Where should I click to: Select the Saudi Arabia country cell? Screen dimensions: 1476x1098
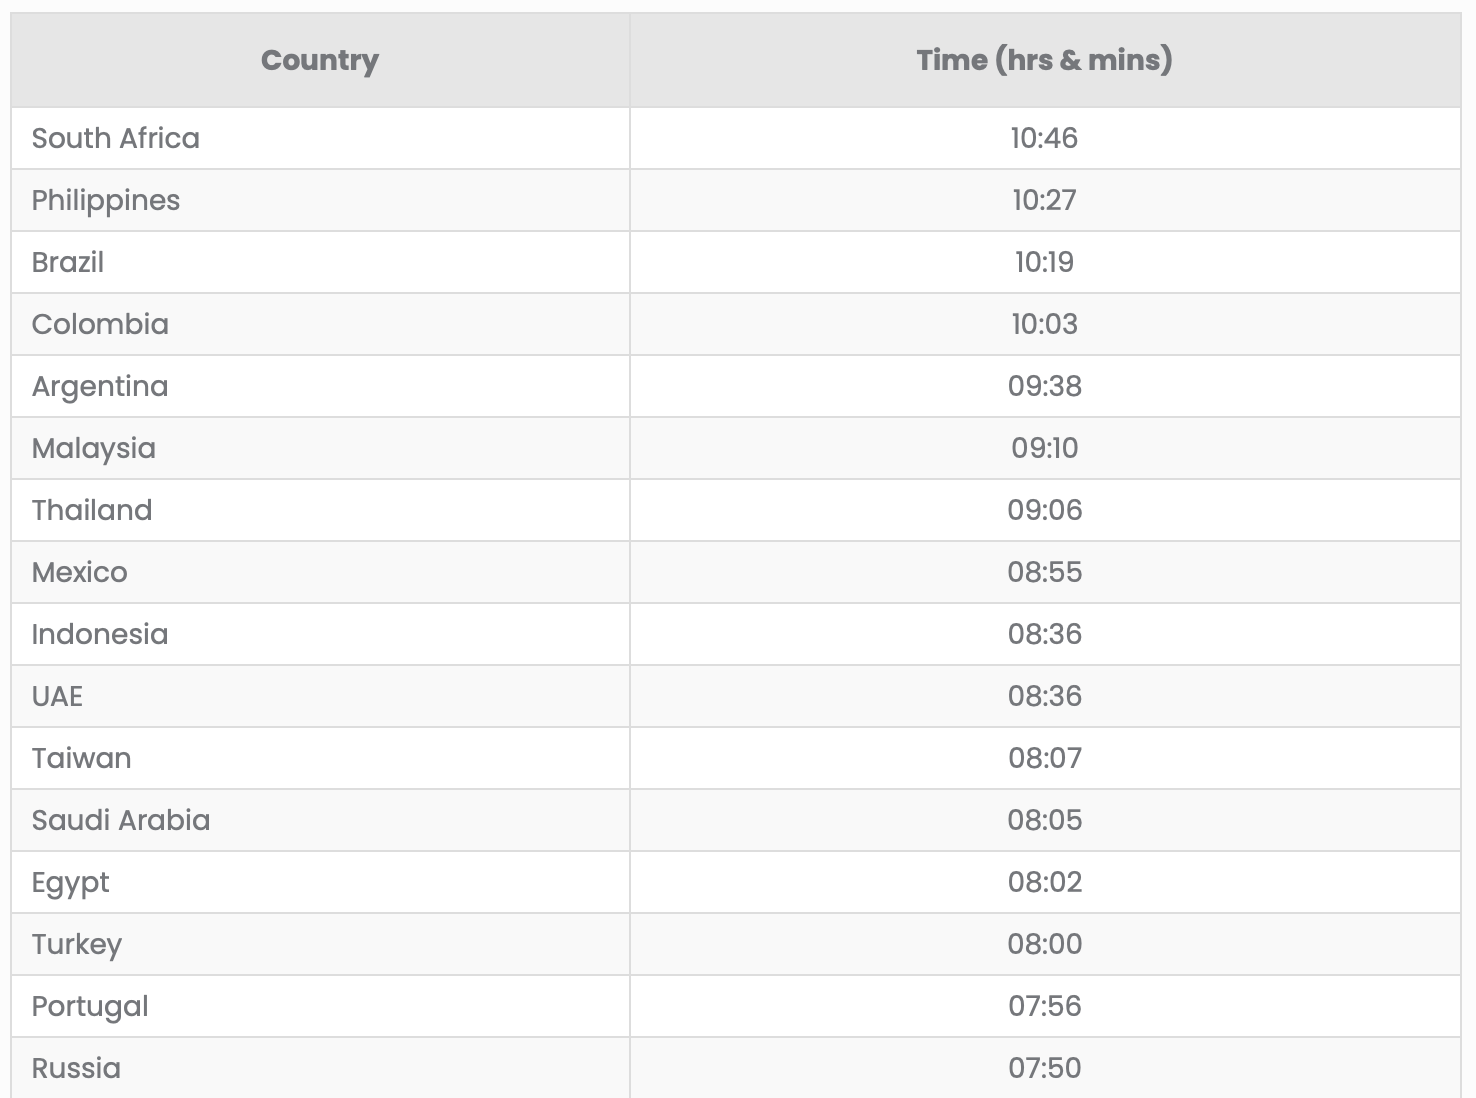121,820
